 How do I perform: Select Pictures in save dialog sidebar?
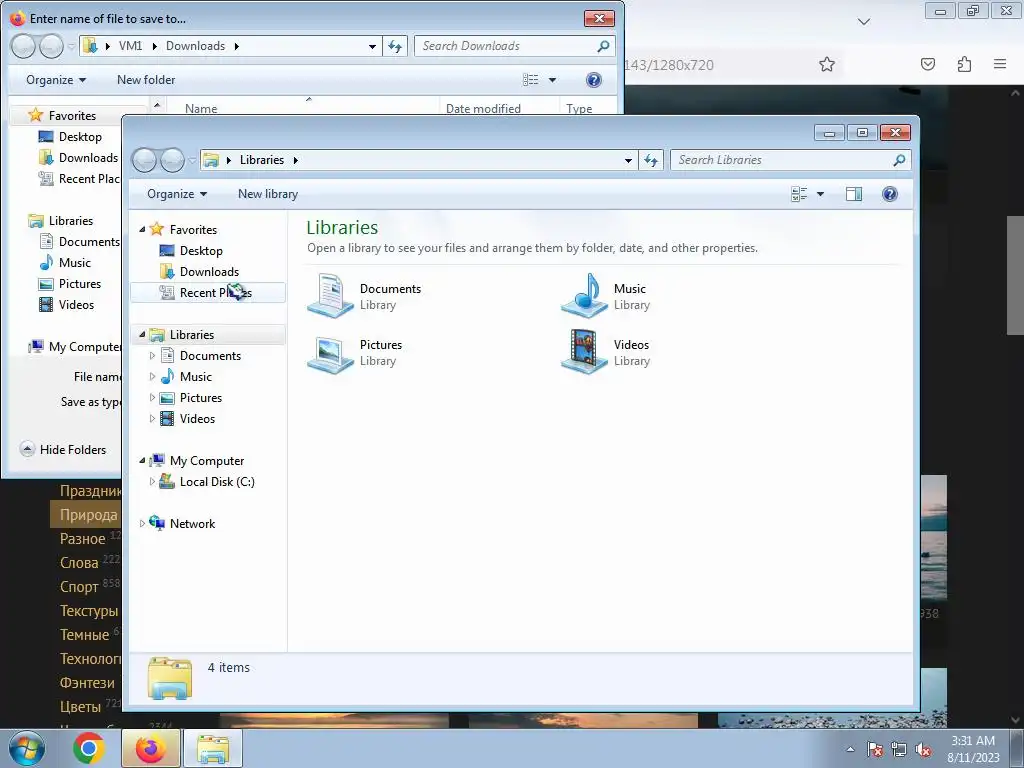pos(80,283)
